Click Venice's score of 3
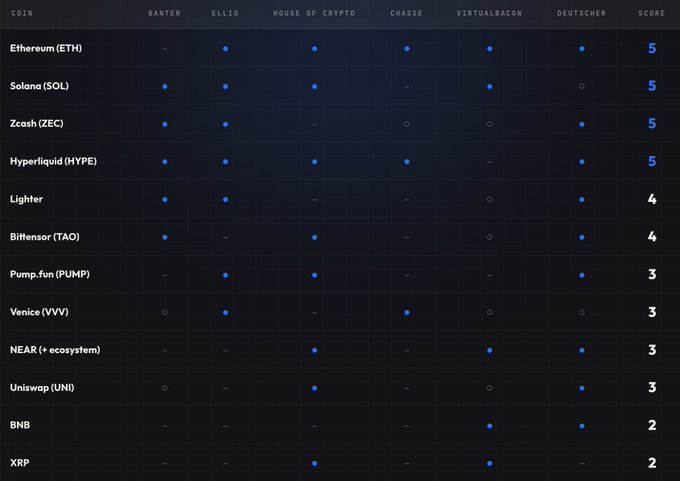The height and width of the screenshot is (481, 680). [x=652, y=312]
